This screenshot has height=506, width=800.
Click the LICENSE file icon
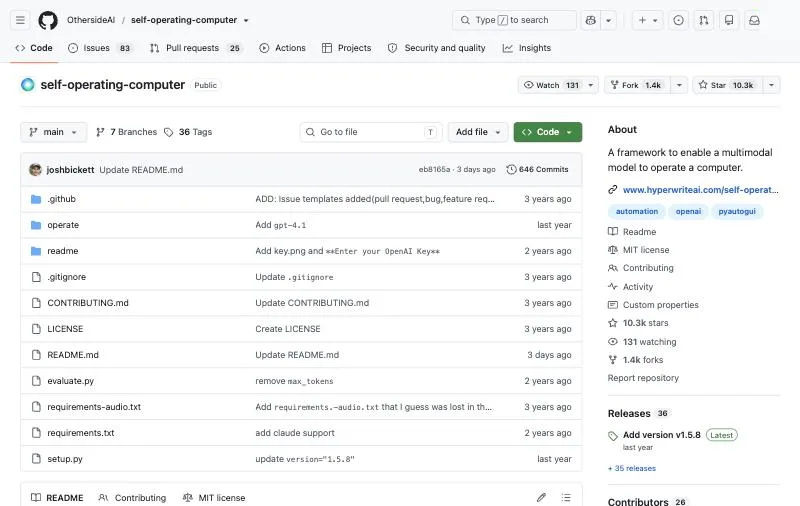(36, 329)
